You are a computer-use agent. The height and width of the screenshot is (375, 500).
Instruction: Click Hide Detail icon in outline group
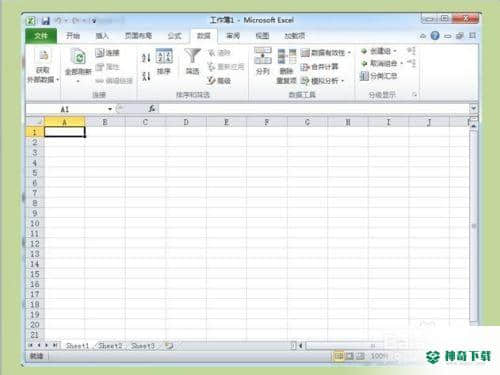click(412, 63)
